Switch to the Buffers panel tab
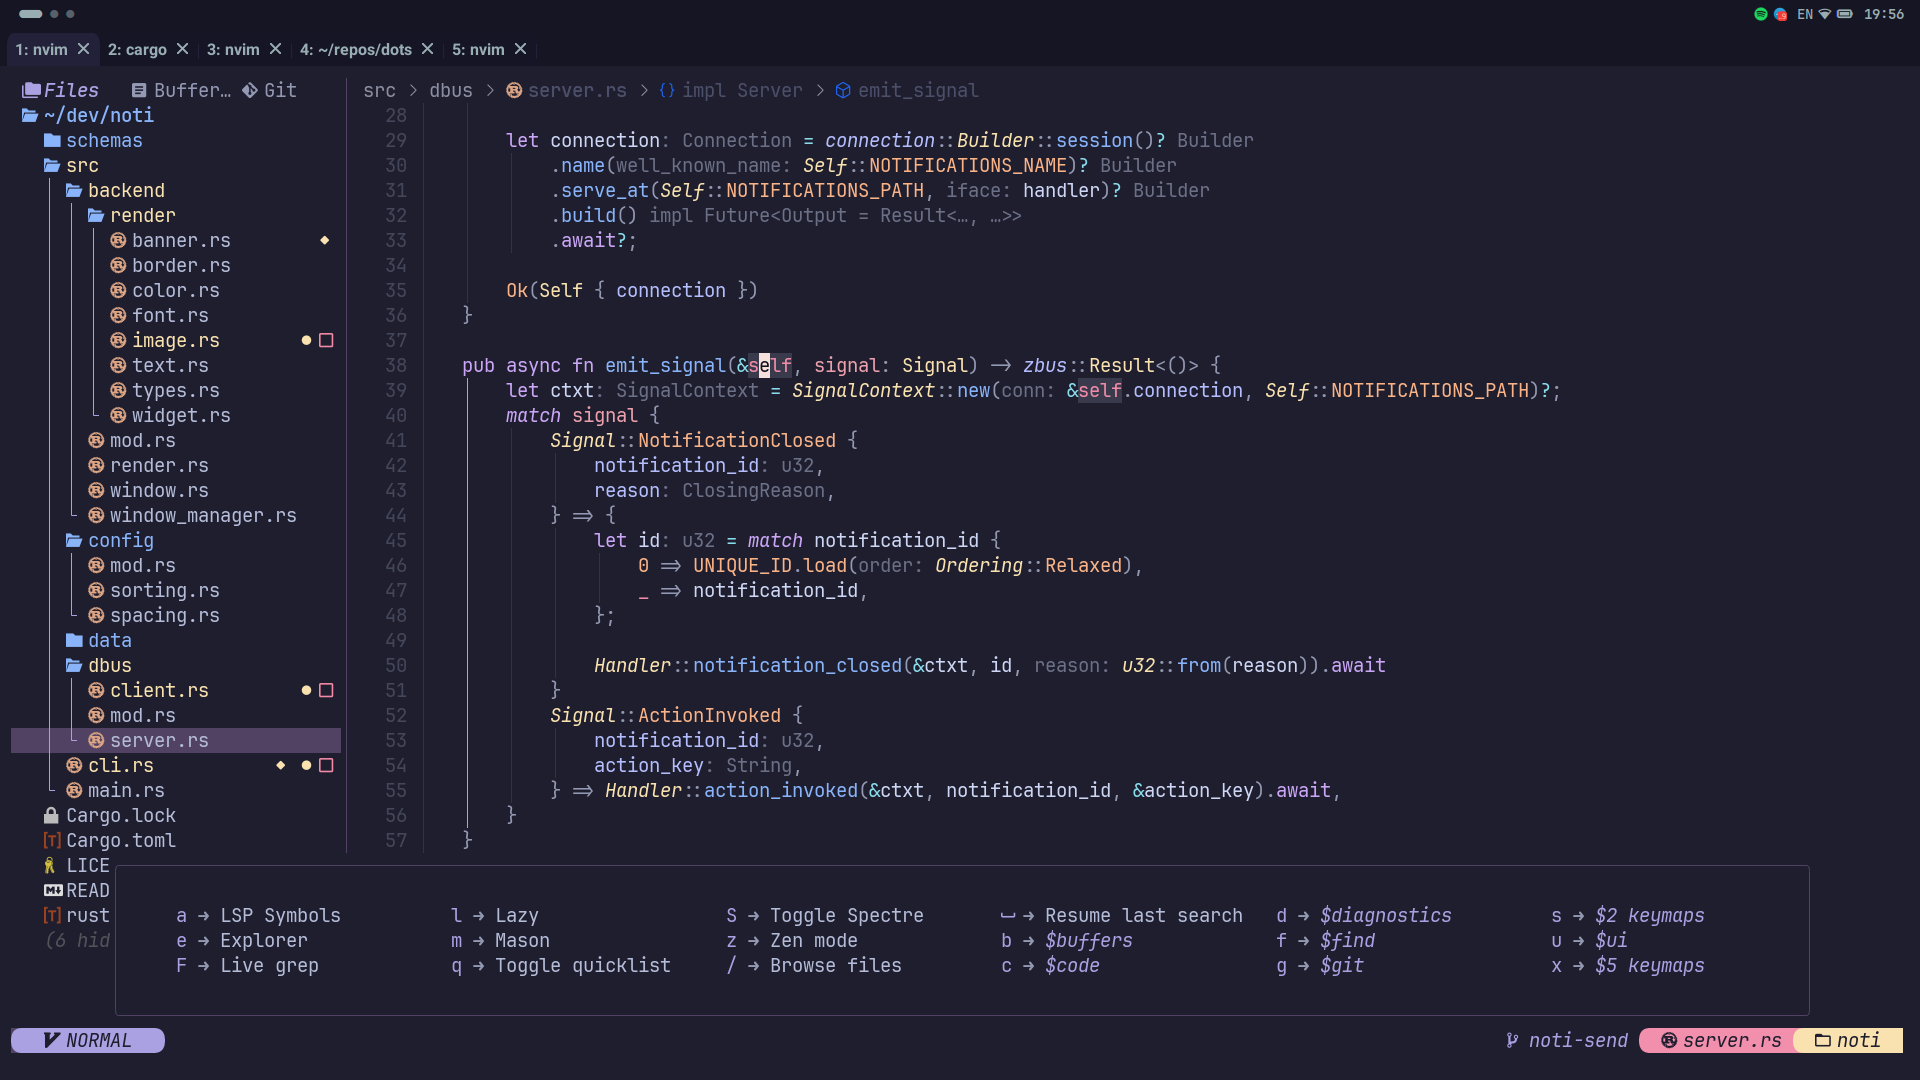This screenshot has width=1920, height=1080. (182, 90)
